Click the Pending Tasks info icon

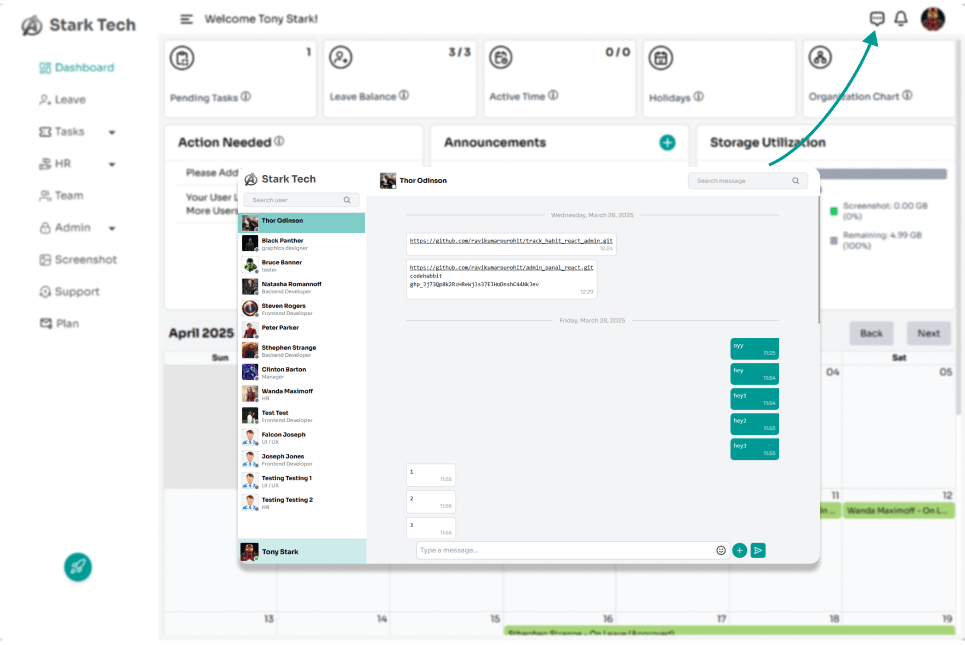point(246,97)
